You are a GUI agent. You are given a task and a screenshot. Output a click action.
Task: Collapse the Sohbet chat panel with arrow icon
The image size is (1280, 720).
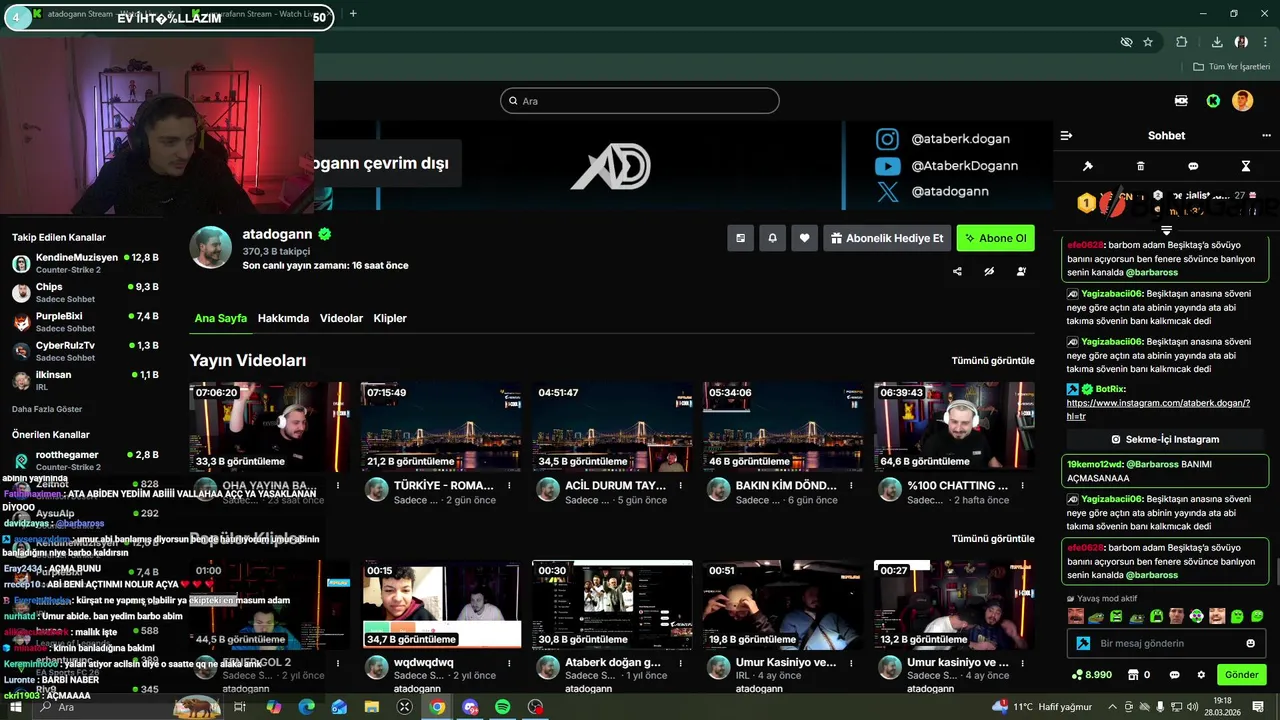point(1066,135)
